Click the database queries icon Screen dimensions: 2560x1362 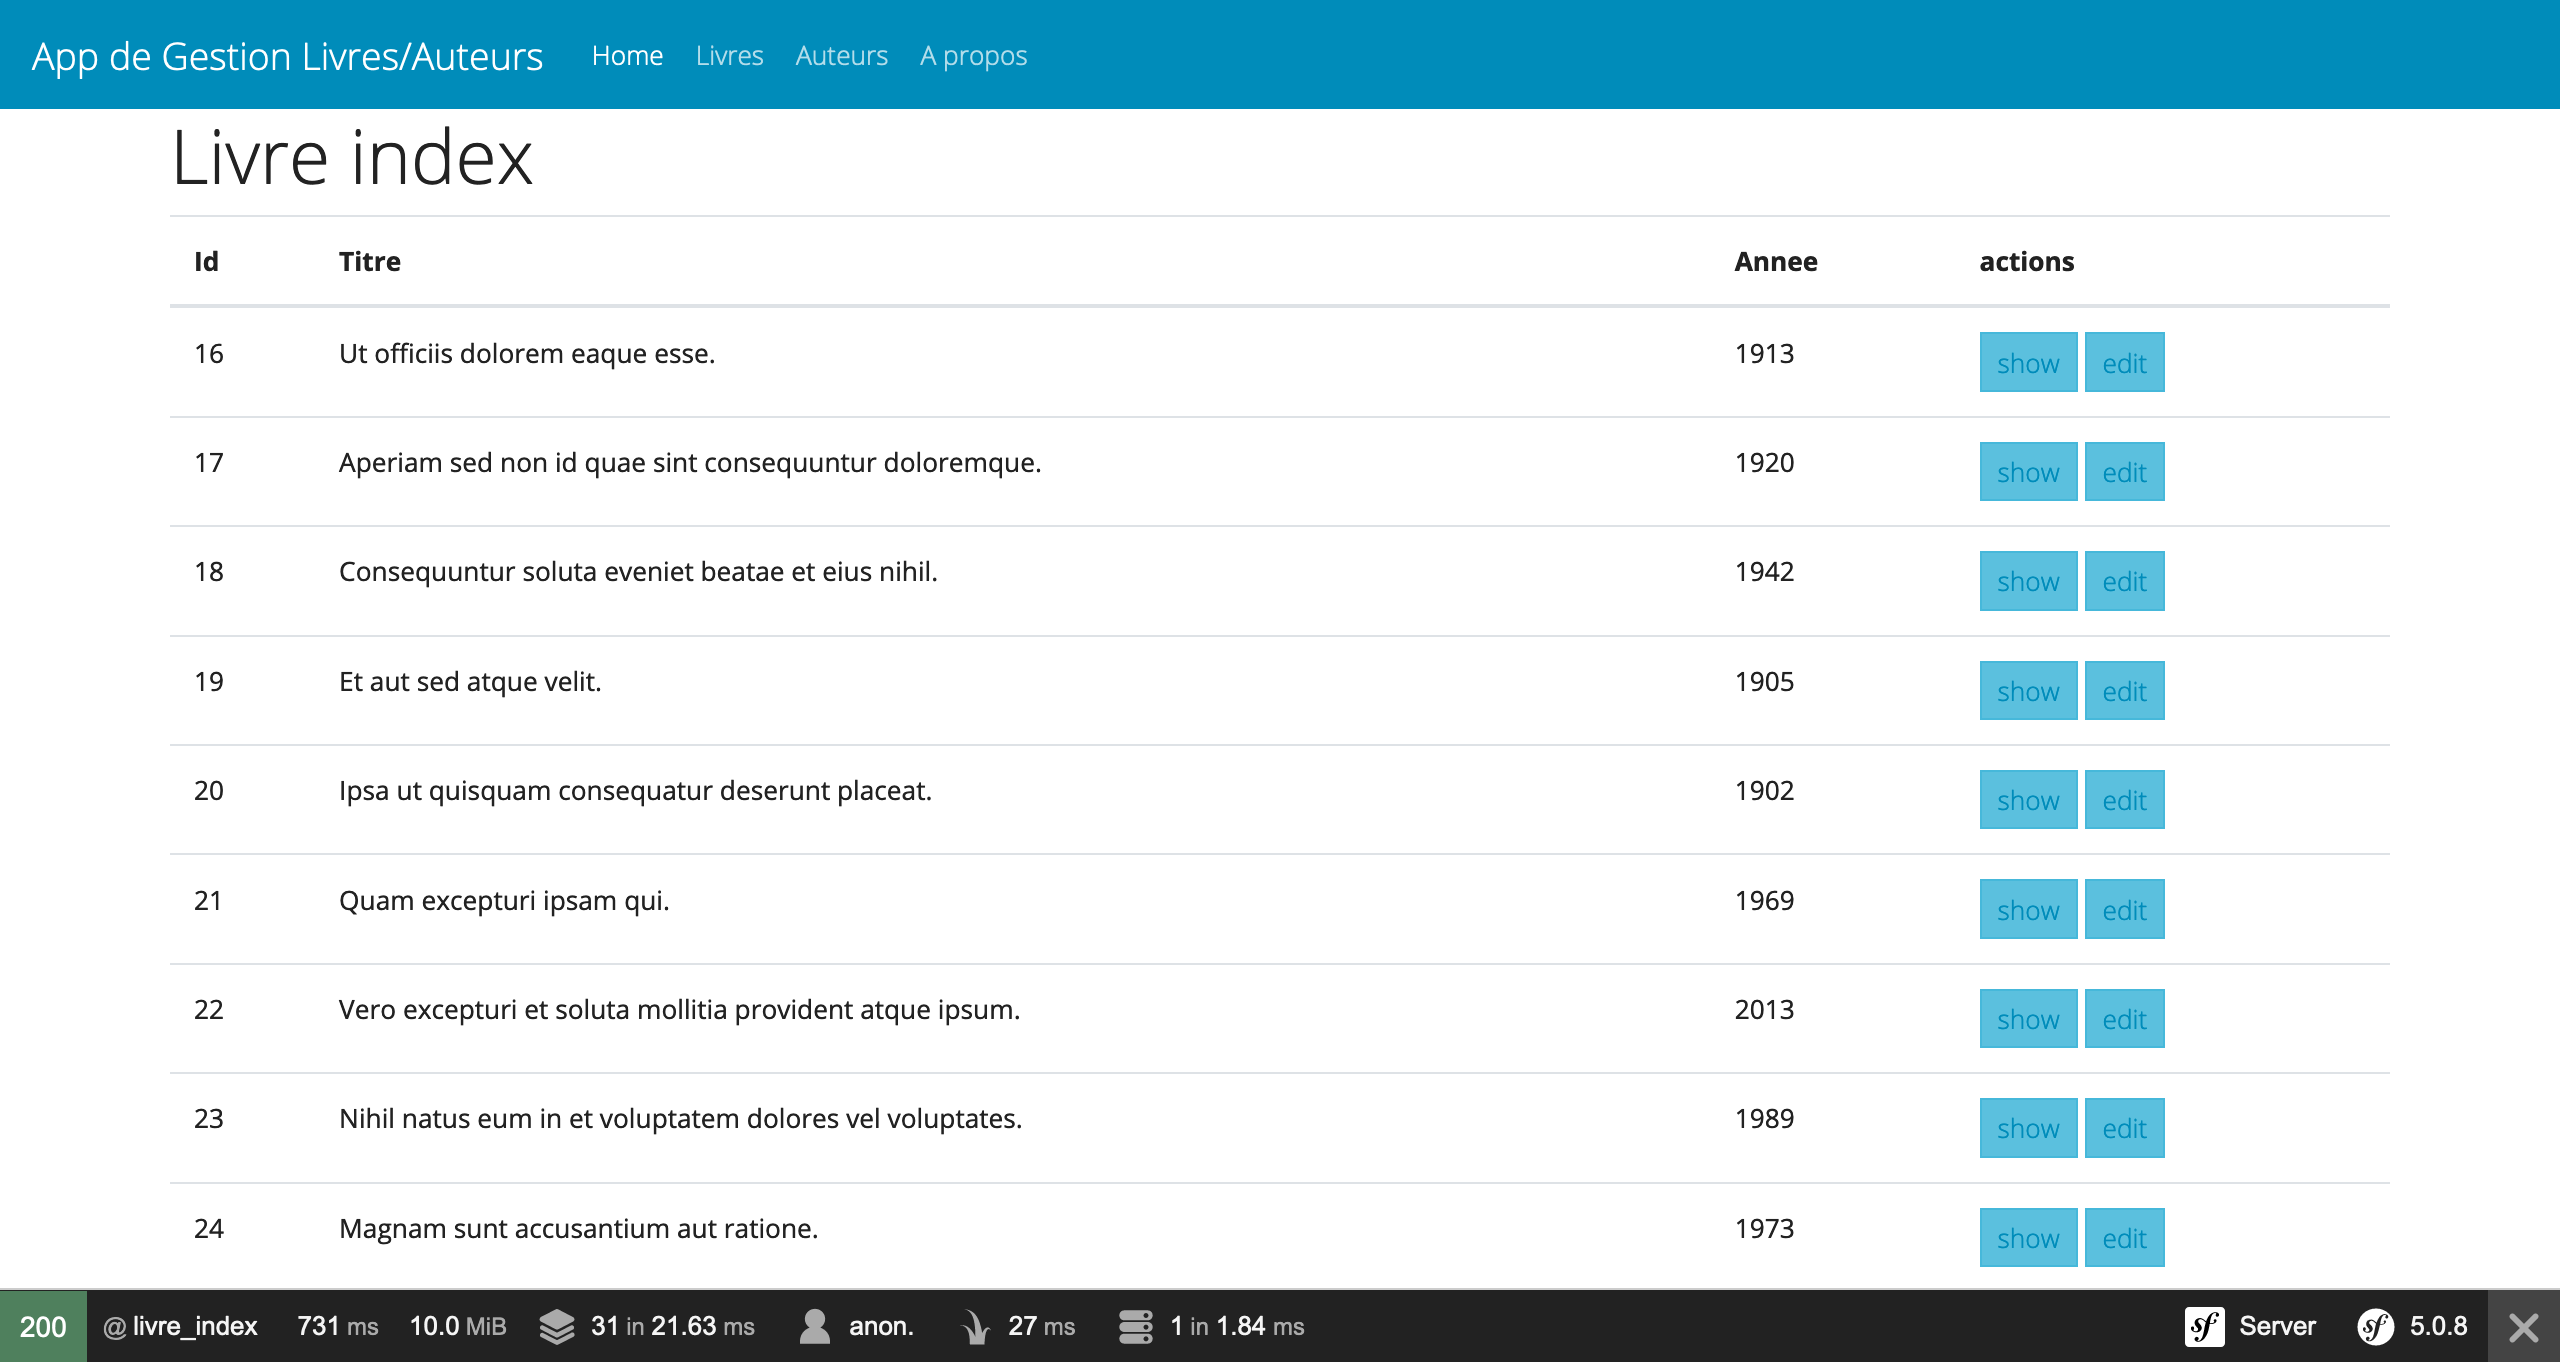click(x=1136, y=1327)
